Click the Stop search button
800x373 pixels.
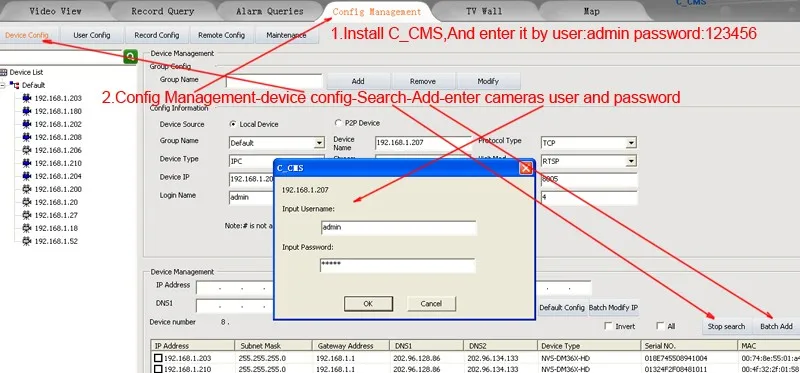coord(727,327)
